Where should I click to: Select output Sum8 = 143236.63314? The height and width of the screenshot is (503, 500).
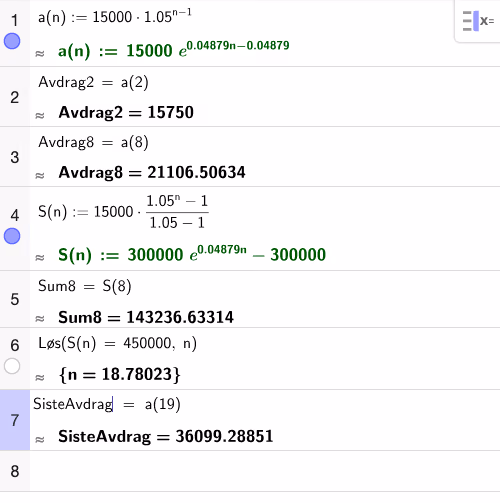pyautogui.click(x=146, y=317)
